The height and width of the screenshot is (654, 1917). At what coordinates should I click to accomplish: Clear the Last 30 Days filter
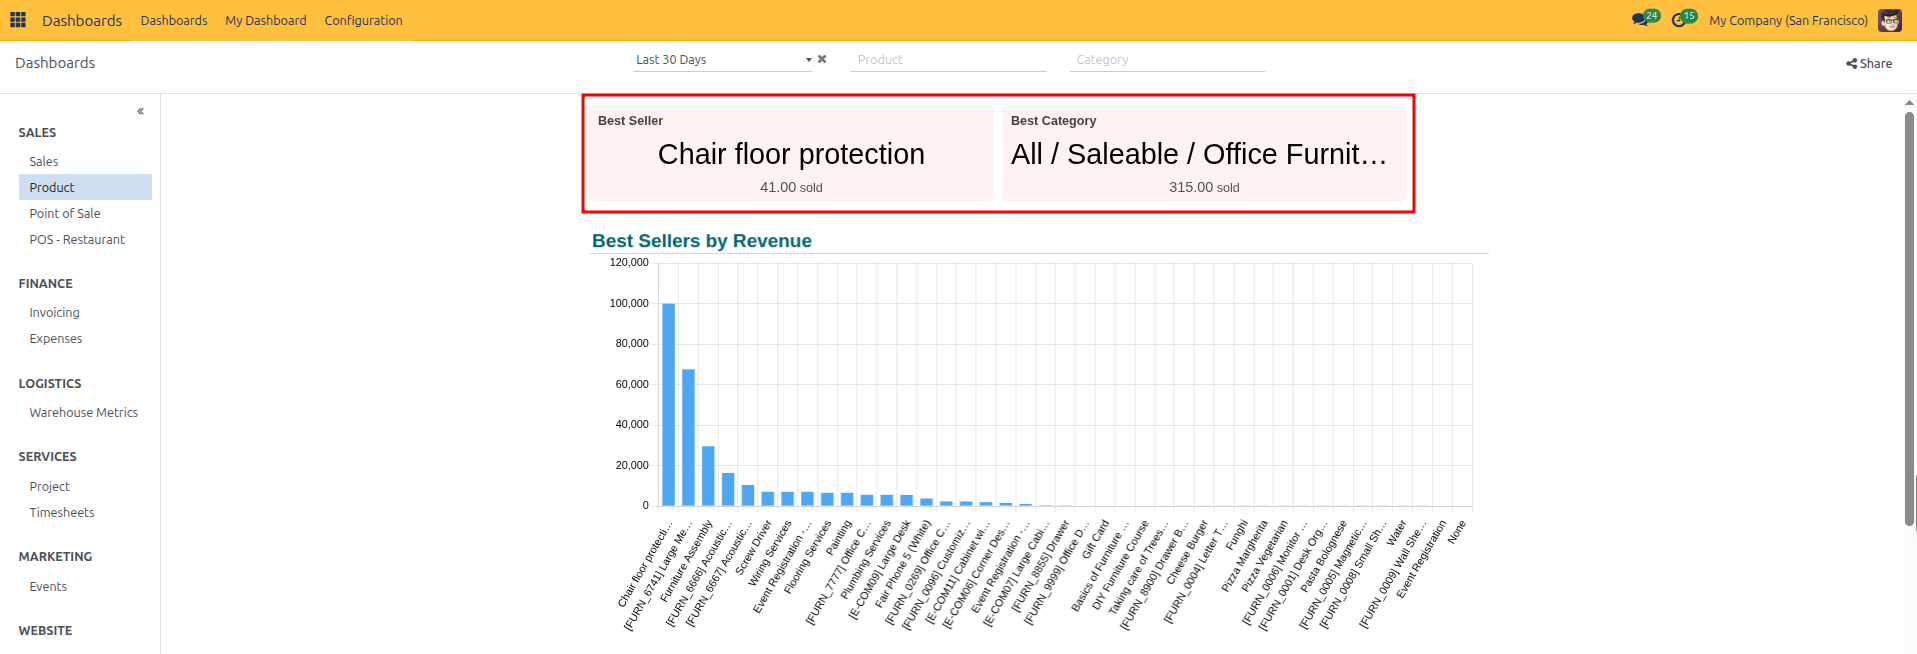pyautogui.click(x=822, y=59)
